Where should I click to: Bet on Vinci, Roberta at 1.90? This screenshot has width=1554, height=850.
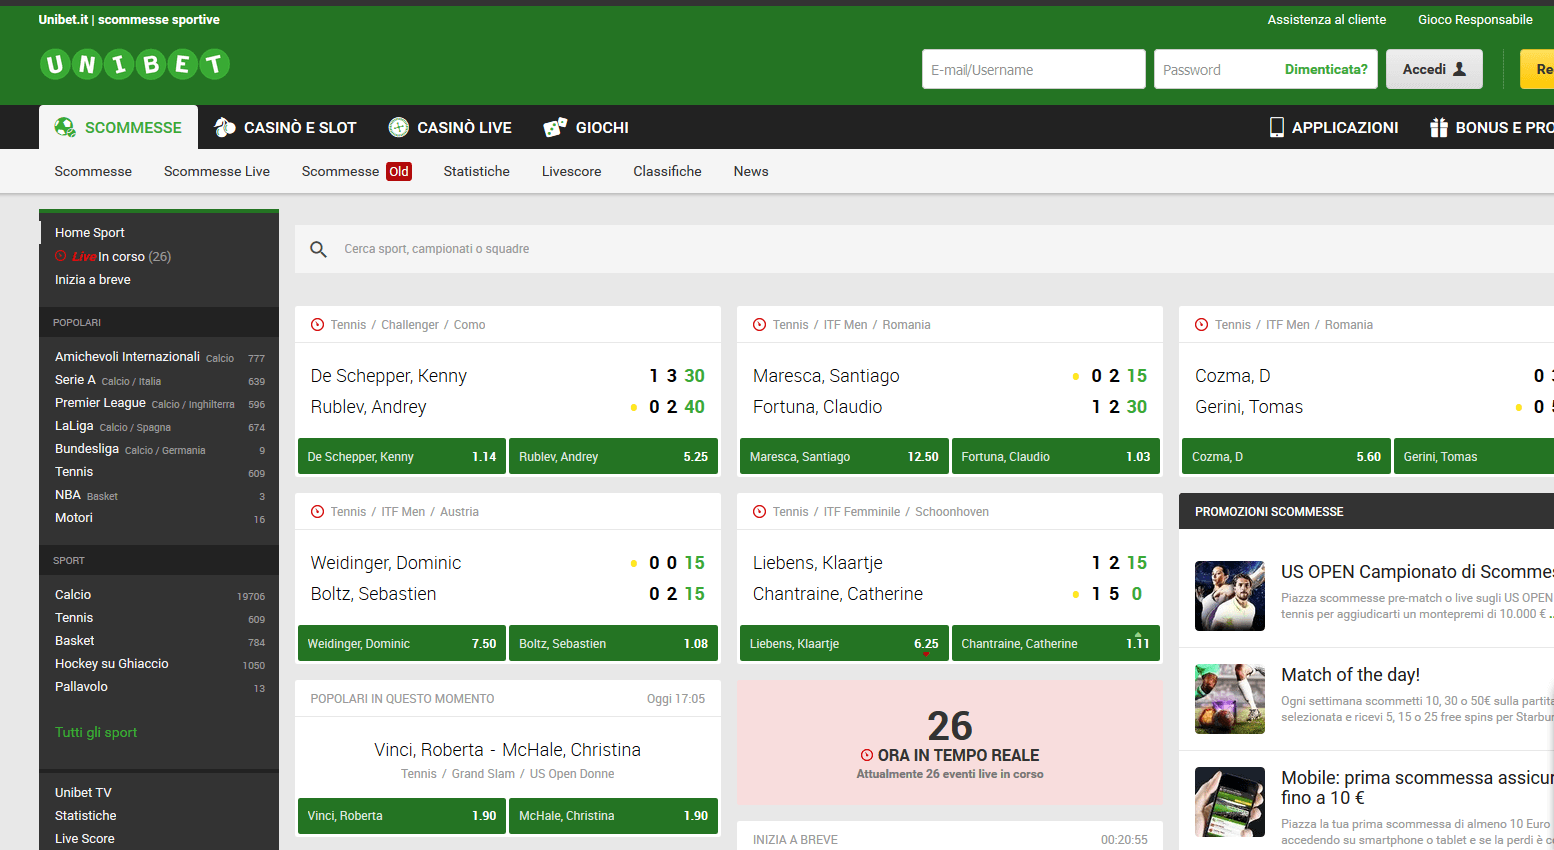(402, 815)
